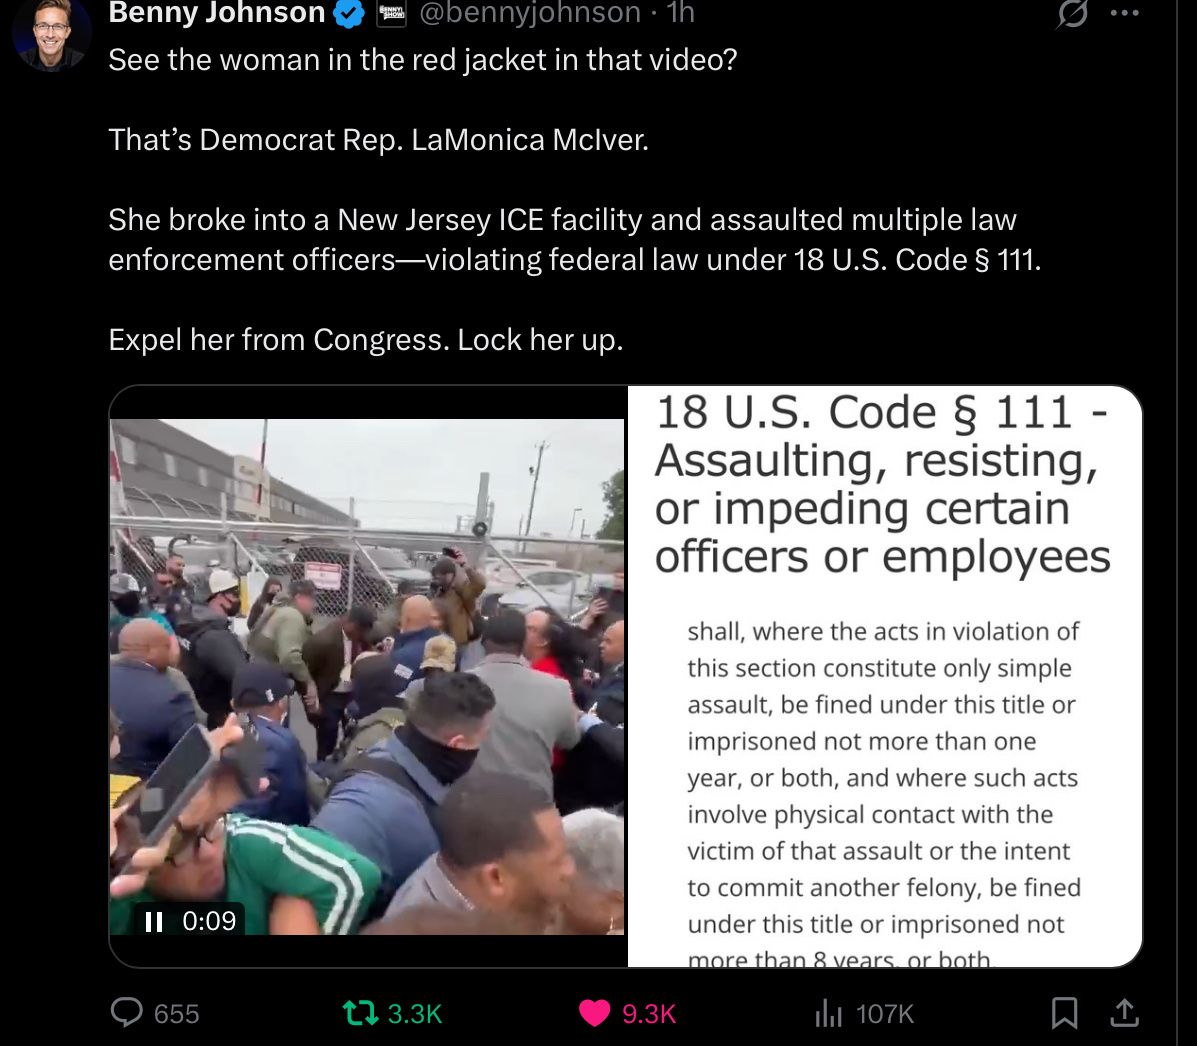Screen dimensions: 1197x1046
Task: Click the Benny Show affiliate badge
Action: coord(392,13)
